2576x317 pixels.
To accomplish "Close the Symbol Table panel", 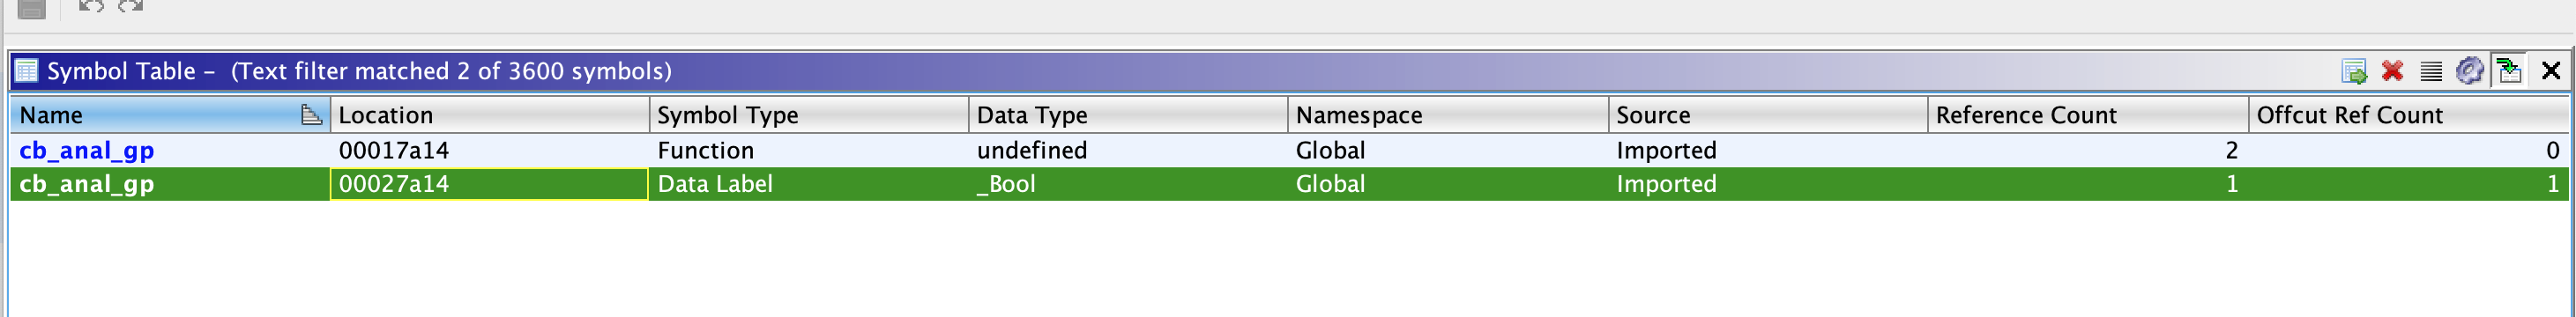I will click(2551, 71).
